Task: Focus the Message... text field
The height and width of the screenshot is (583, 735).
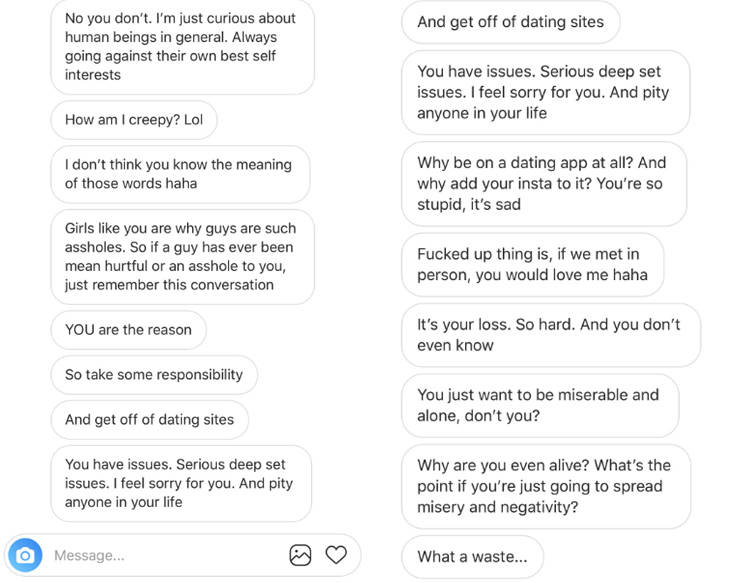Action: coord(166,555)
